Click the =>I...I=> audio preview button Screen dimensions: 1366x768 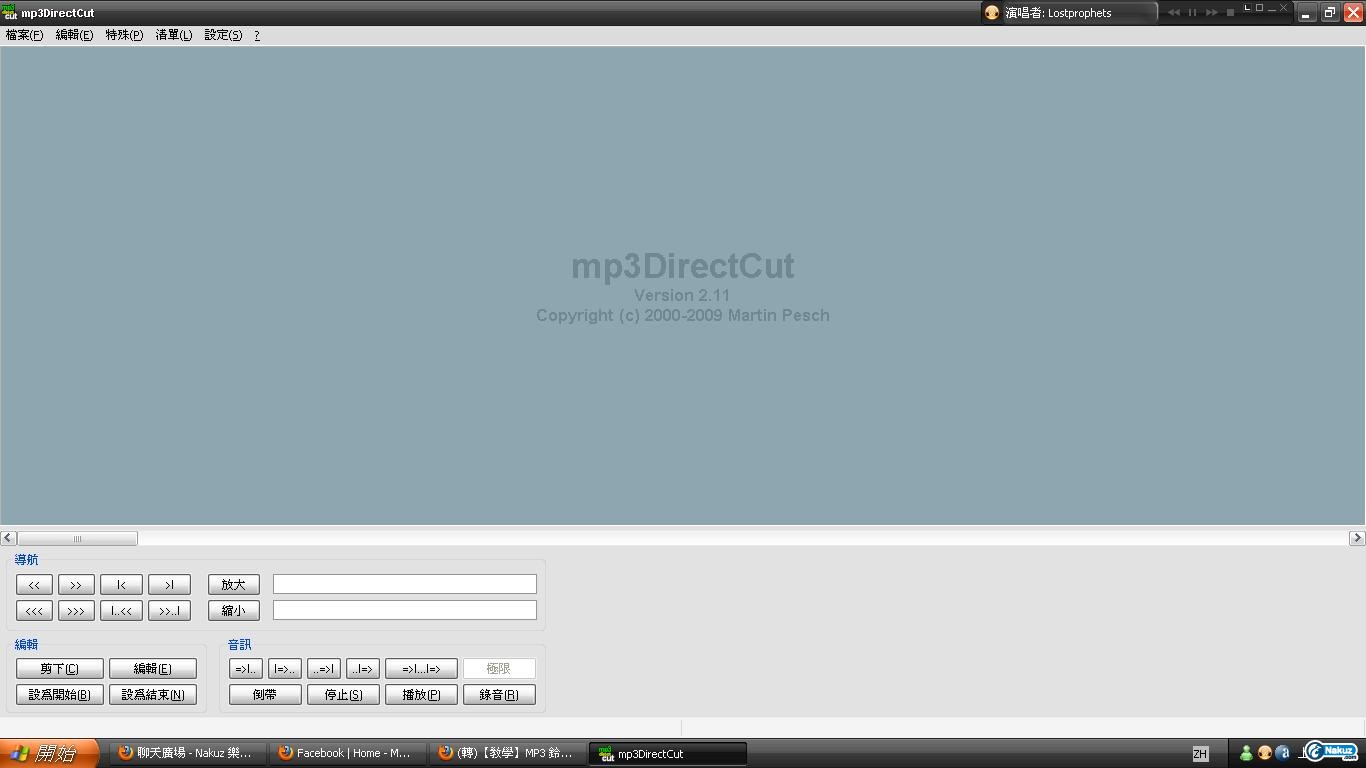point(421,669)
